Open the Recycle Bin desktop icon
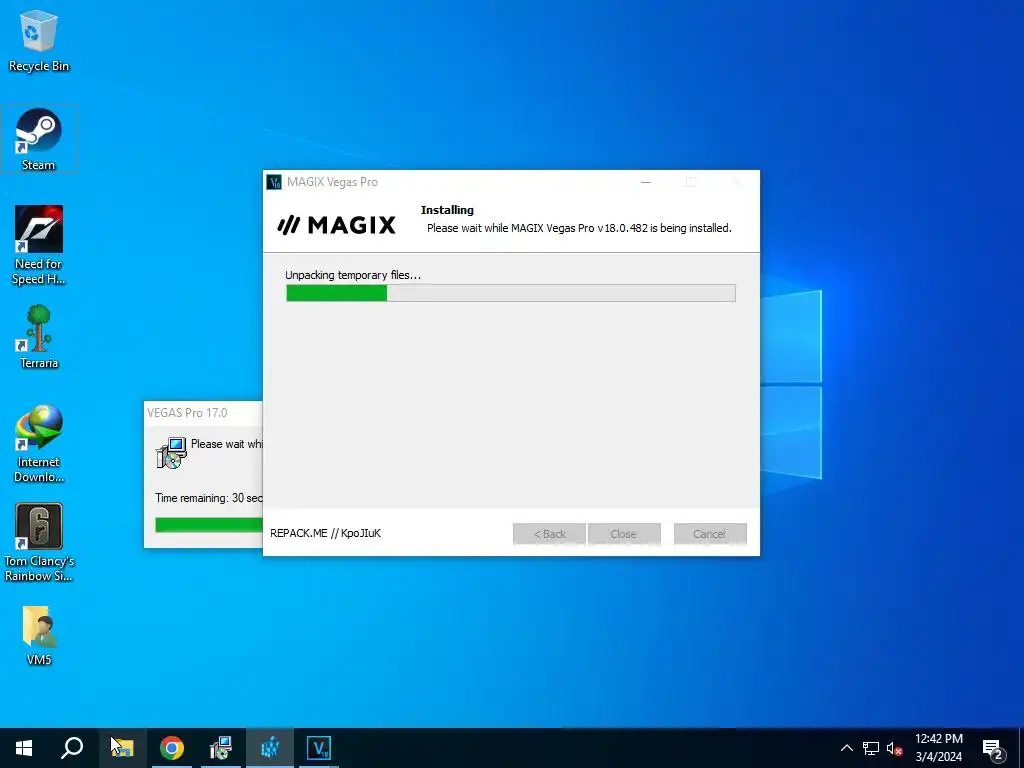 click(39, 40)
